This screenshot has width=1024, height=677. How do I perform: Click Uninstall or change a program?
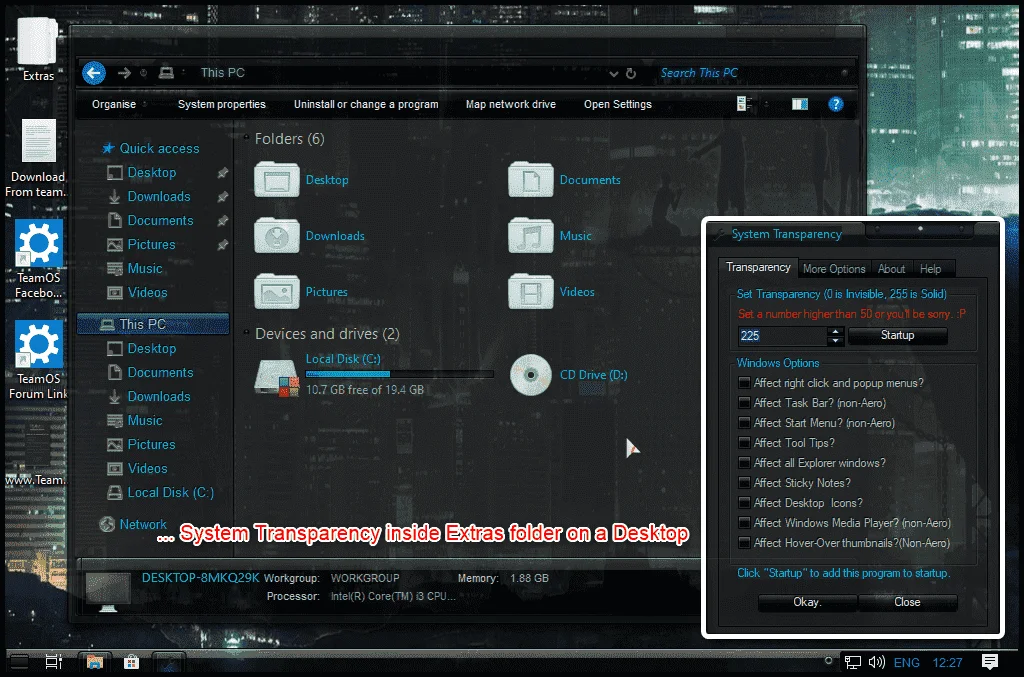[366, 104]
